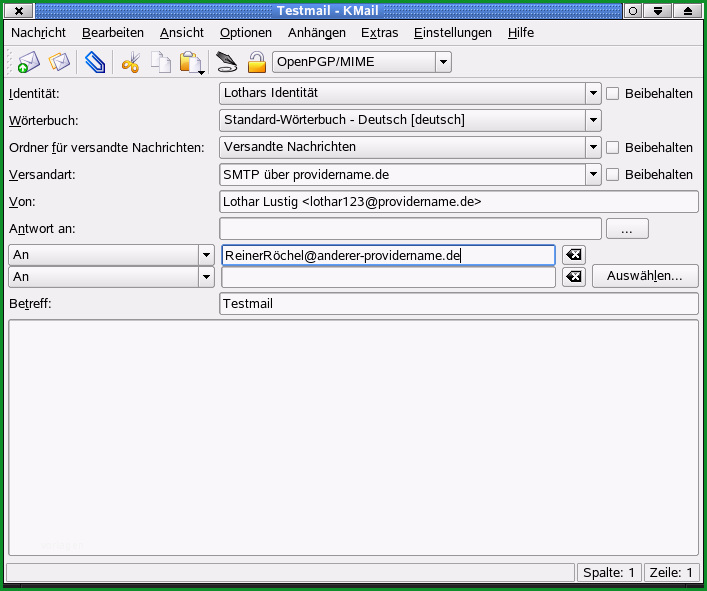Maximize window with the up-arrow titlebar button
Image resolution: width=707 pixels, height=591 pixels.
687,10
